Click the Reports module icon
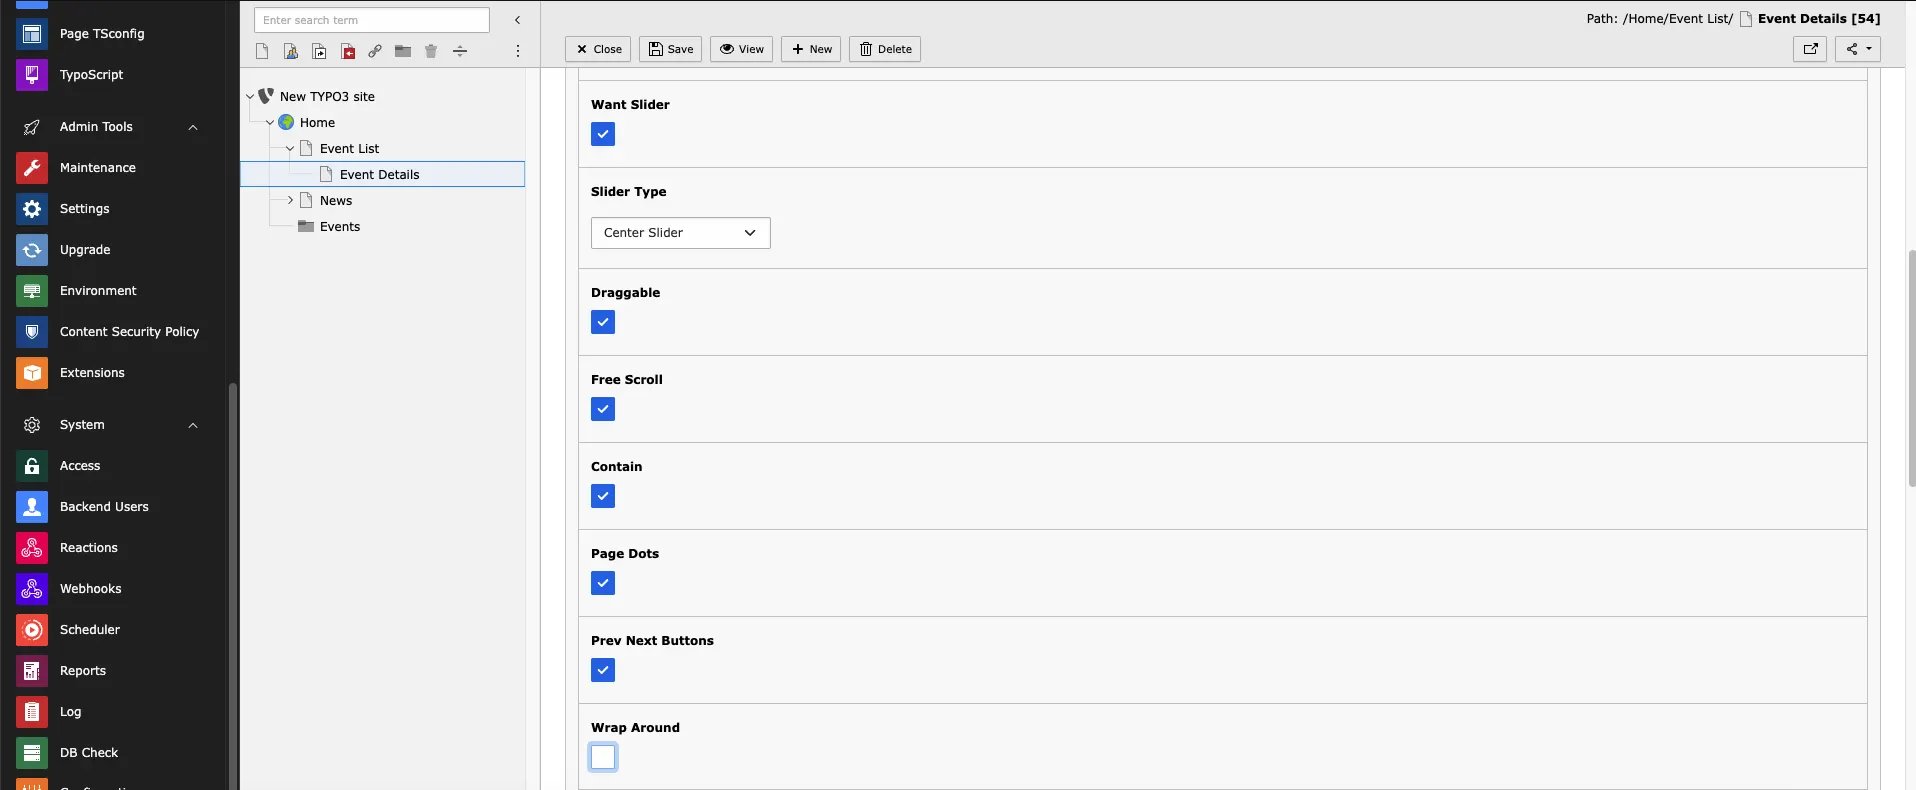Viewport: 1916px width, 790px height. (x=32, y=671)
